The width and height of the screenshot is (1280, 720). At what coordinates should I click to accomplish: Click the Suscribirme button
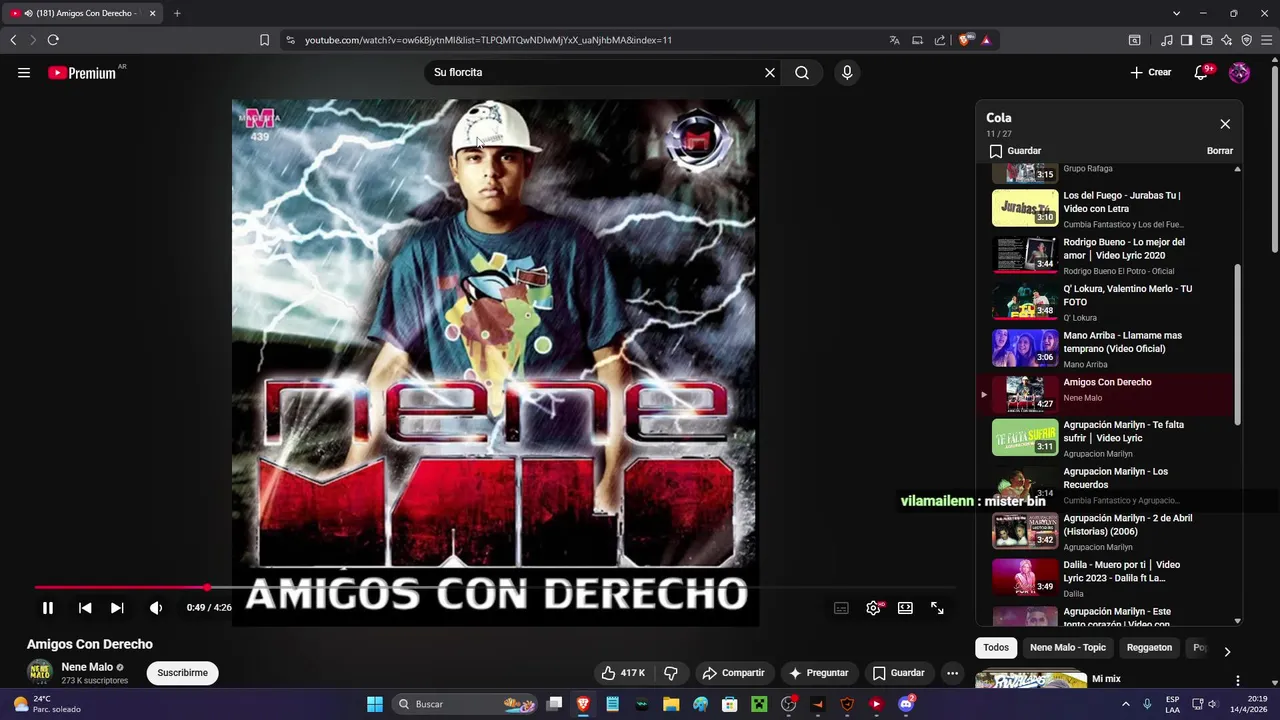182,673
